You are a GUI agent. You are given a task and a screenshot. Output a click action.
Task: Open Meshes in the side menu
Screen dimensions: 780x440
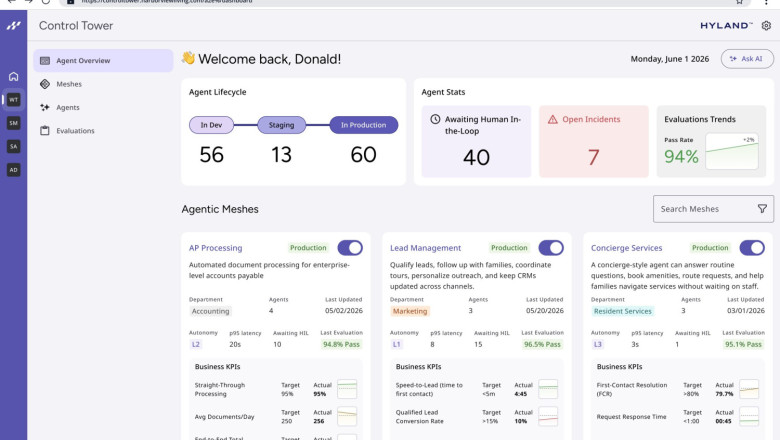[103, 84]
